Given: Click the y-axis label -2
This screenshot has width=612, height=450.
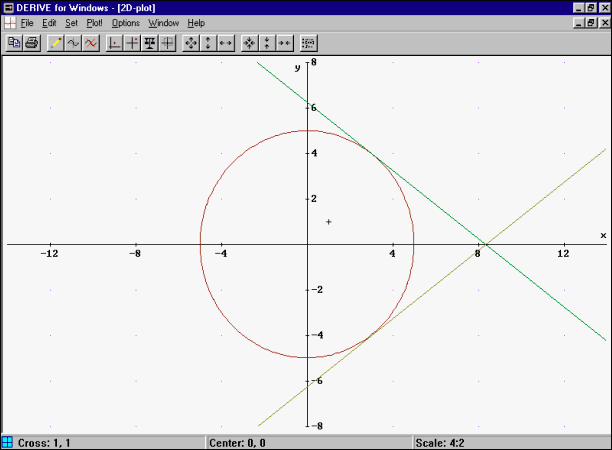Looking at the screenshot, I should point(317,290).
